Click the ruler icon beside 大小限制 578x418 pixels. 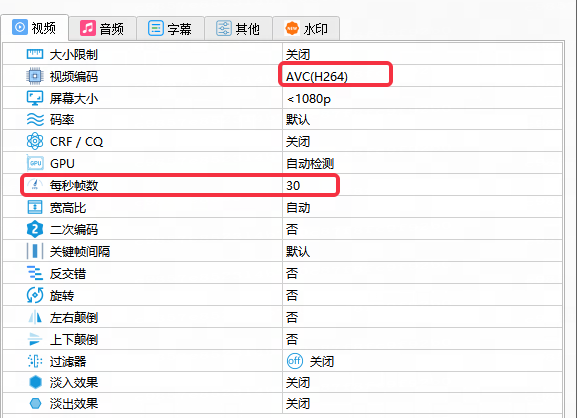point(35,55)
